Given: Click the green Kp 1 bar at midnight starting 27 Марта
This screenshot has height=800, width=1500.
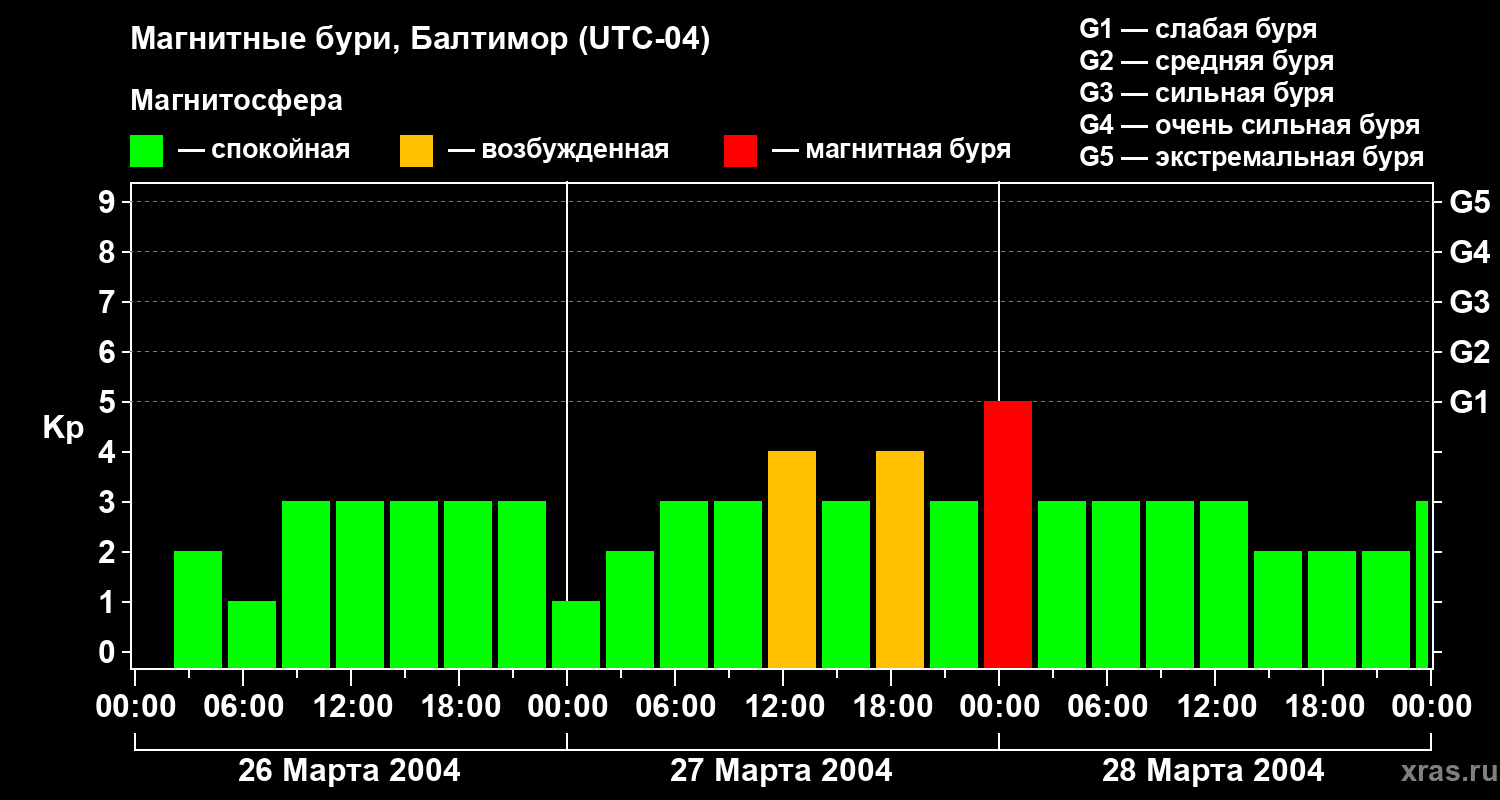Looking at the screenshot, I should coord(576,634).
